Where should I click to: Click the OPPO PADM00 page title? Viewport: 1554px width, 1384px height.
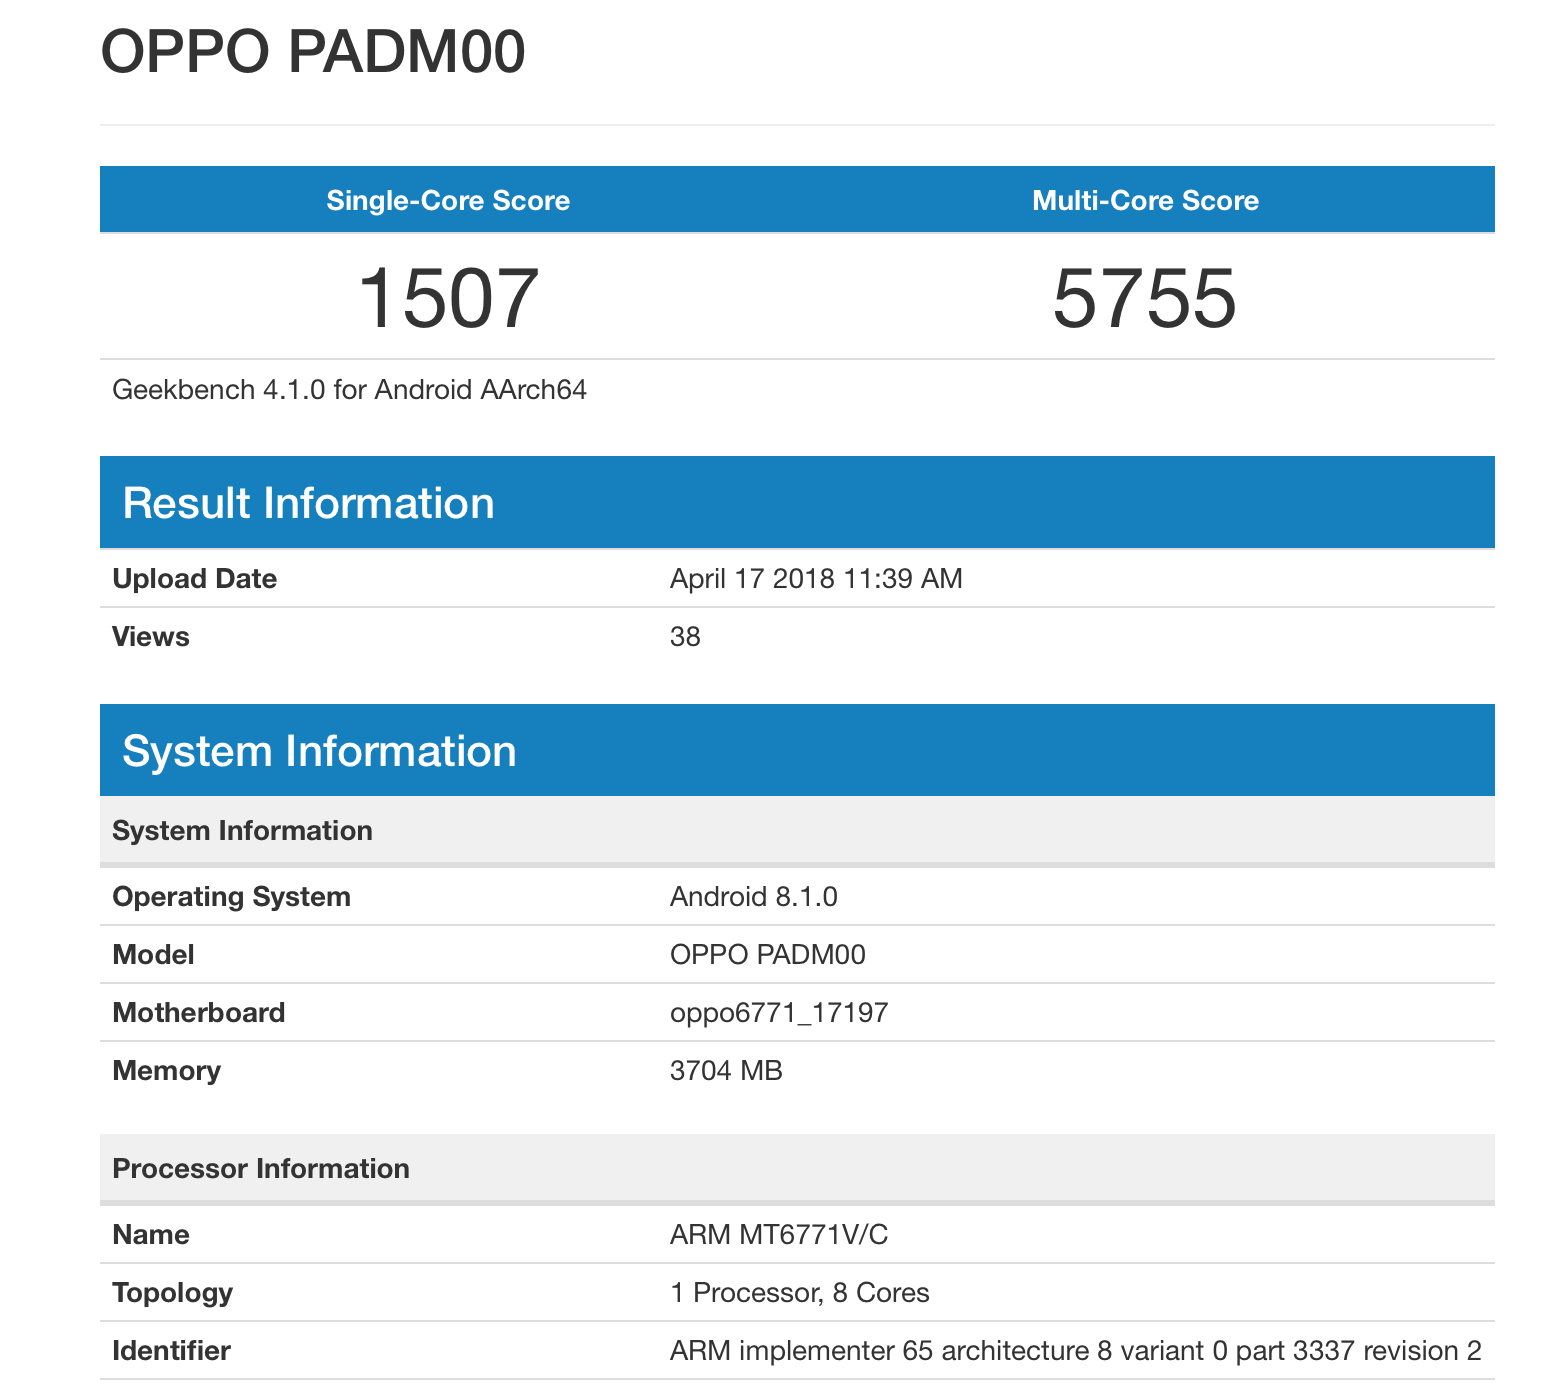313,52
